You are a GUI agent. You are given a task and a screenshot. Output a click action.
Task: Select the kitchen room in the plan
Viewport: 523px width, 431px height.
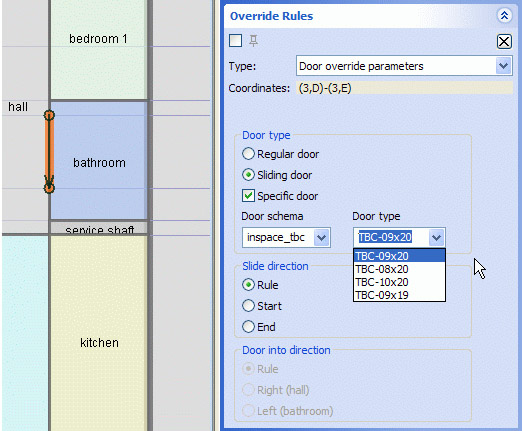click(x=99, y=334)
